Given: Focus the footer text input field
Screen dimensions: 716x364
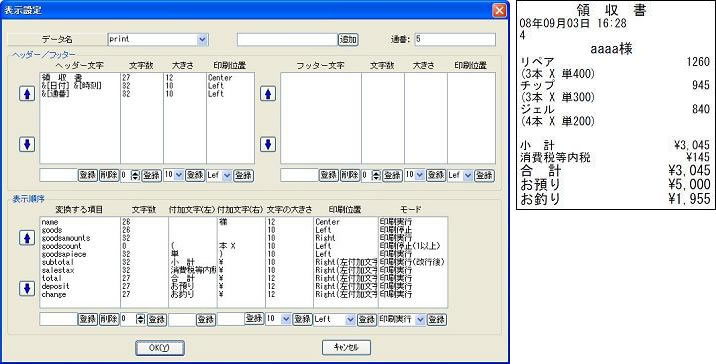Looking at the screenshot, I should click(x=299, y=175).
